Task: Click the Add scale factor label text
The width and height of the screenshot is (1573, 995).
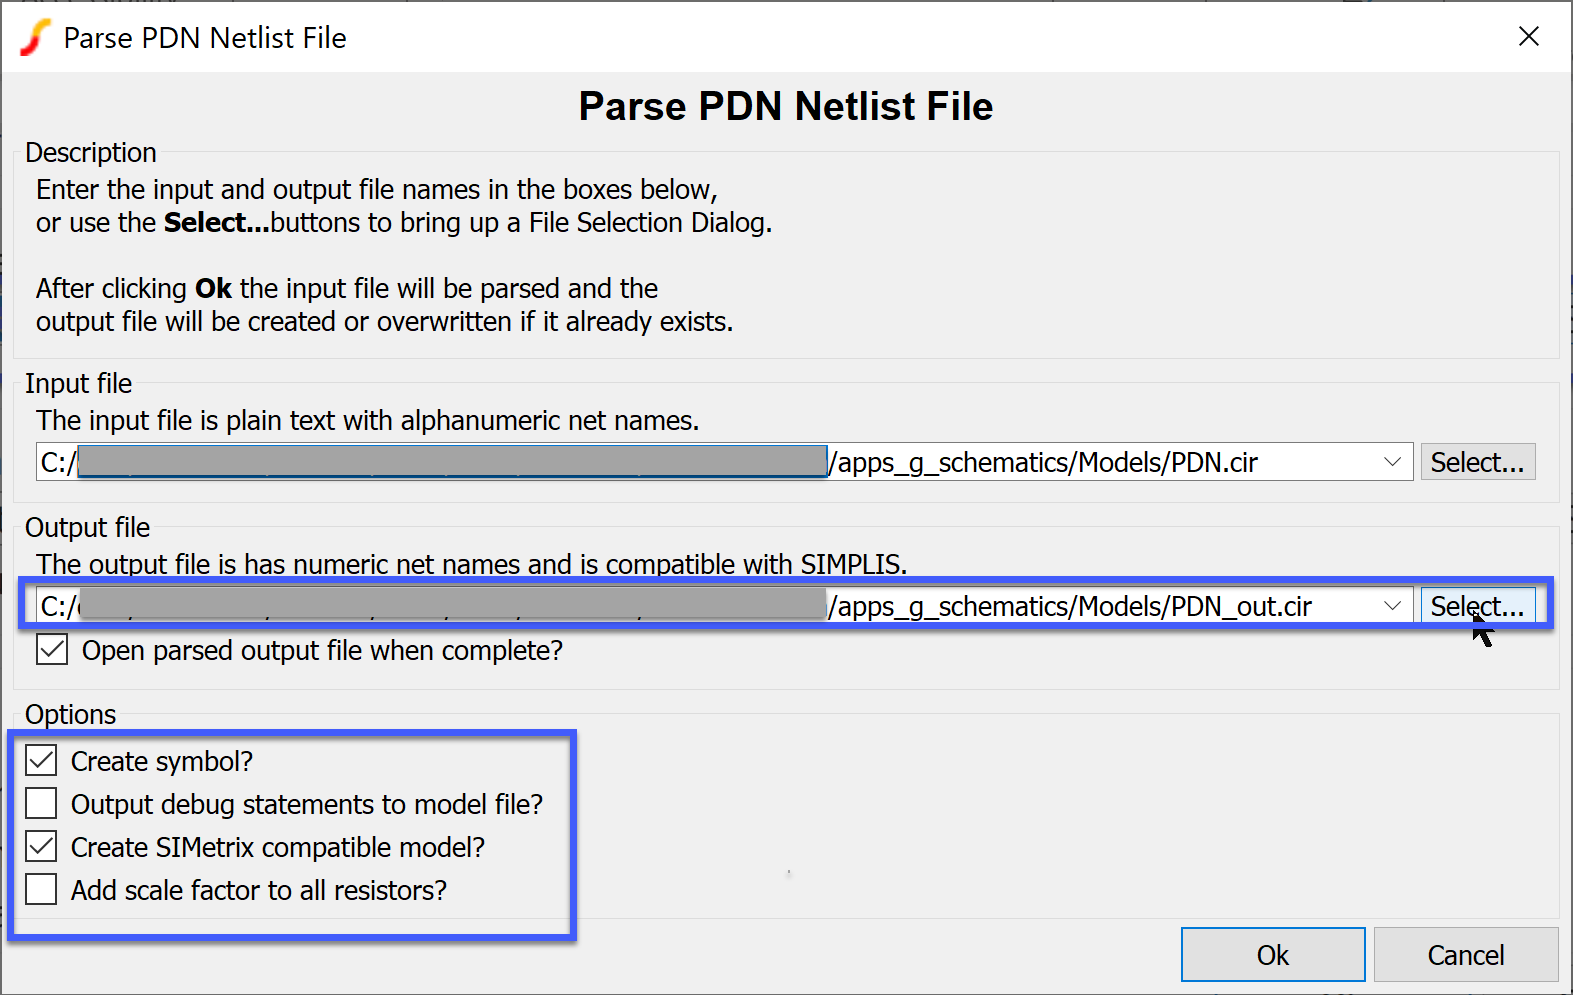Action: (x=259, y=890)
